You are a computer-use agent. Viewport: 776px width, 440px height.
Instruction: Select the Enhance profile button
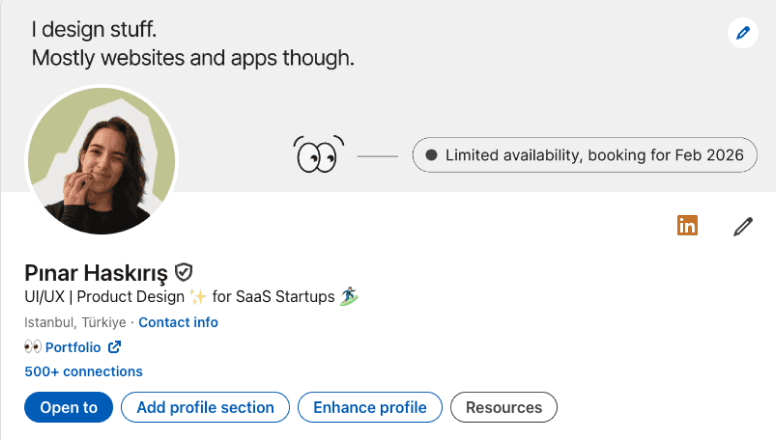click(x=370, y=407)
